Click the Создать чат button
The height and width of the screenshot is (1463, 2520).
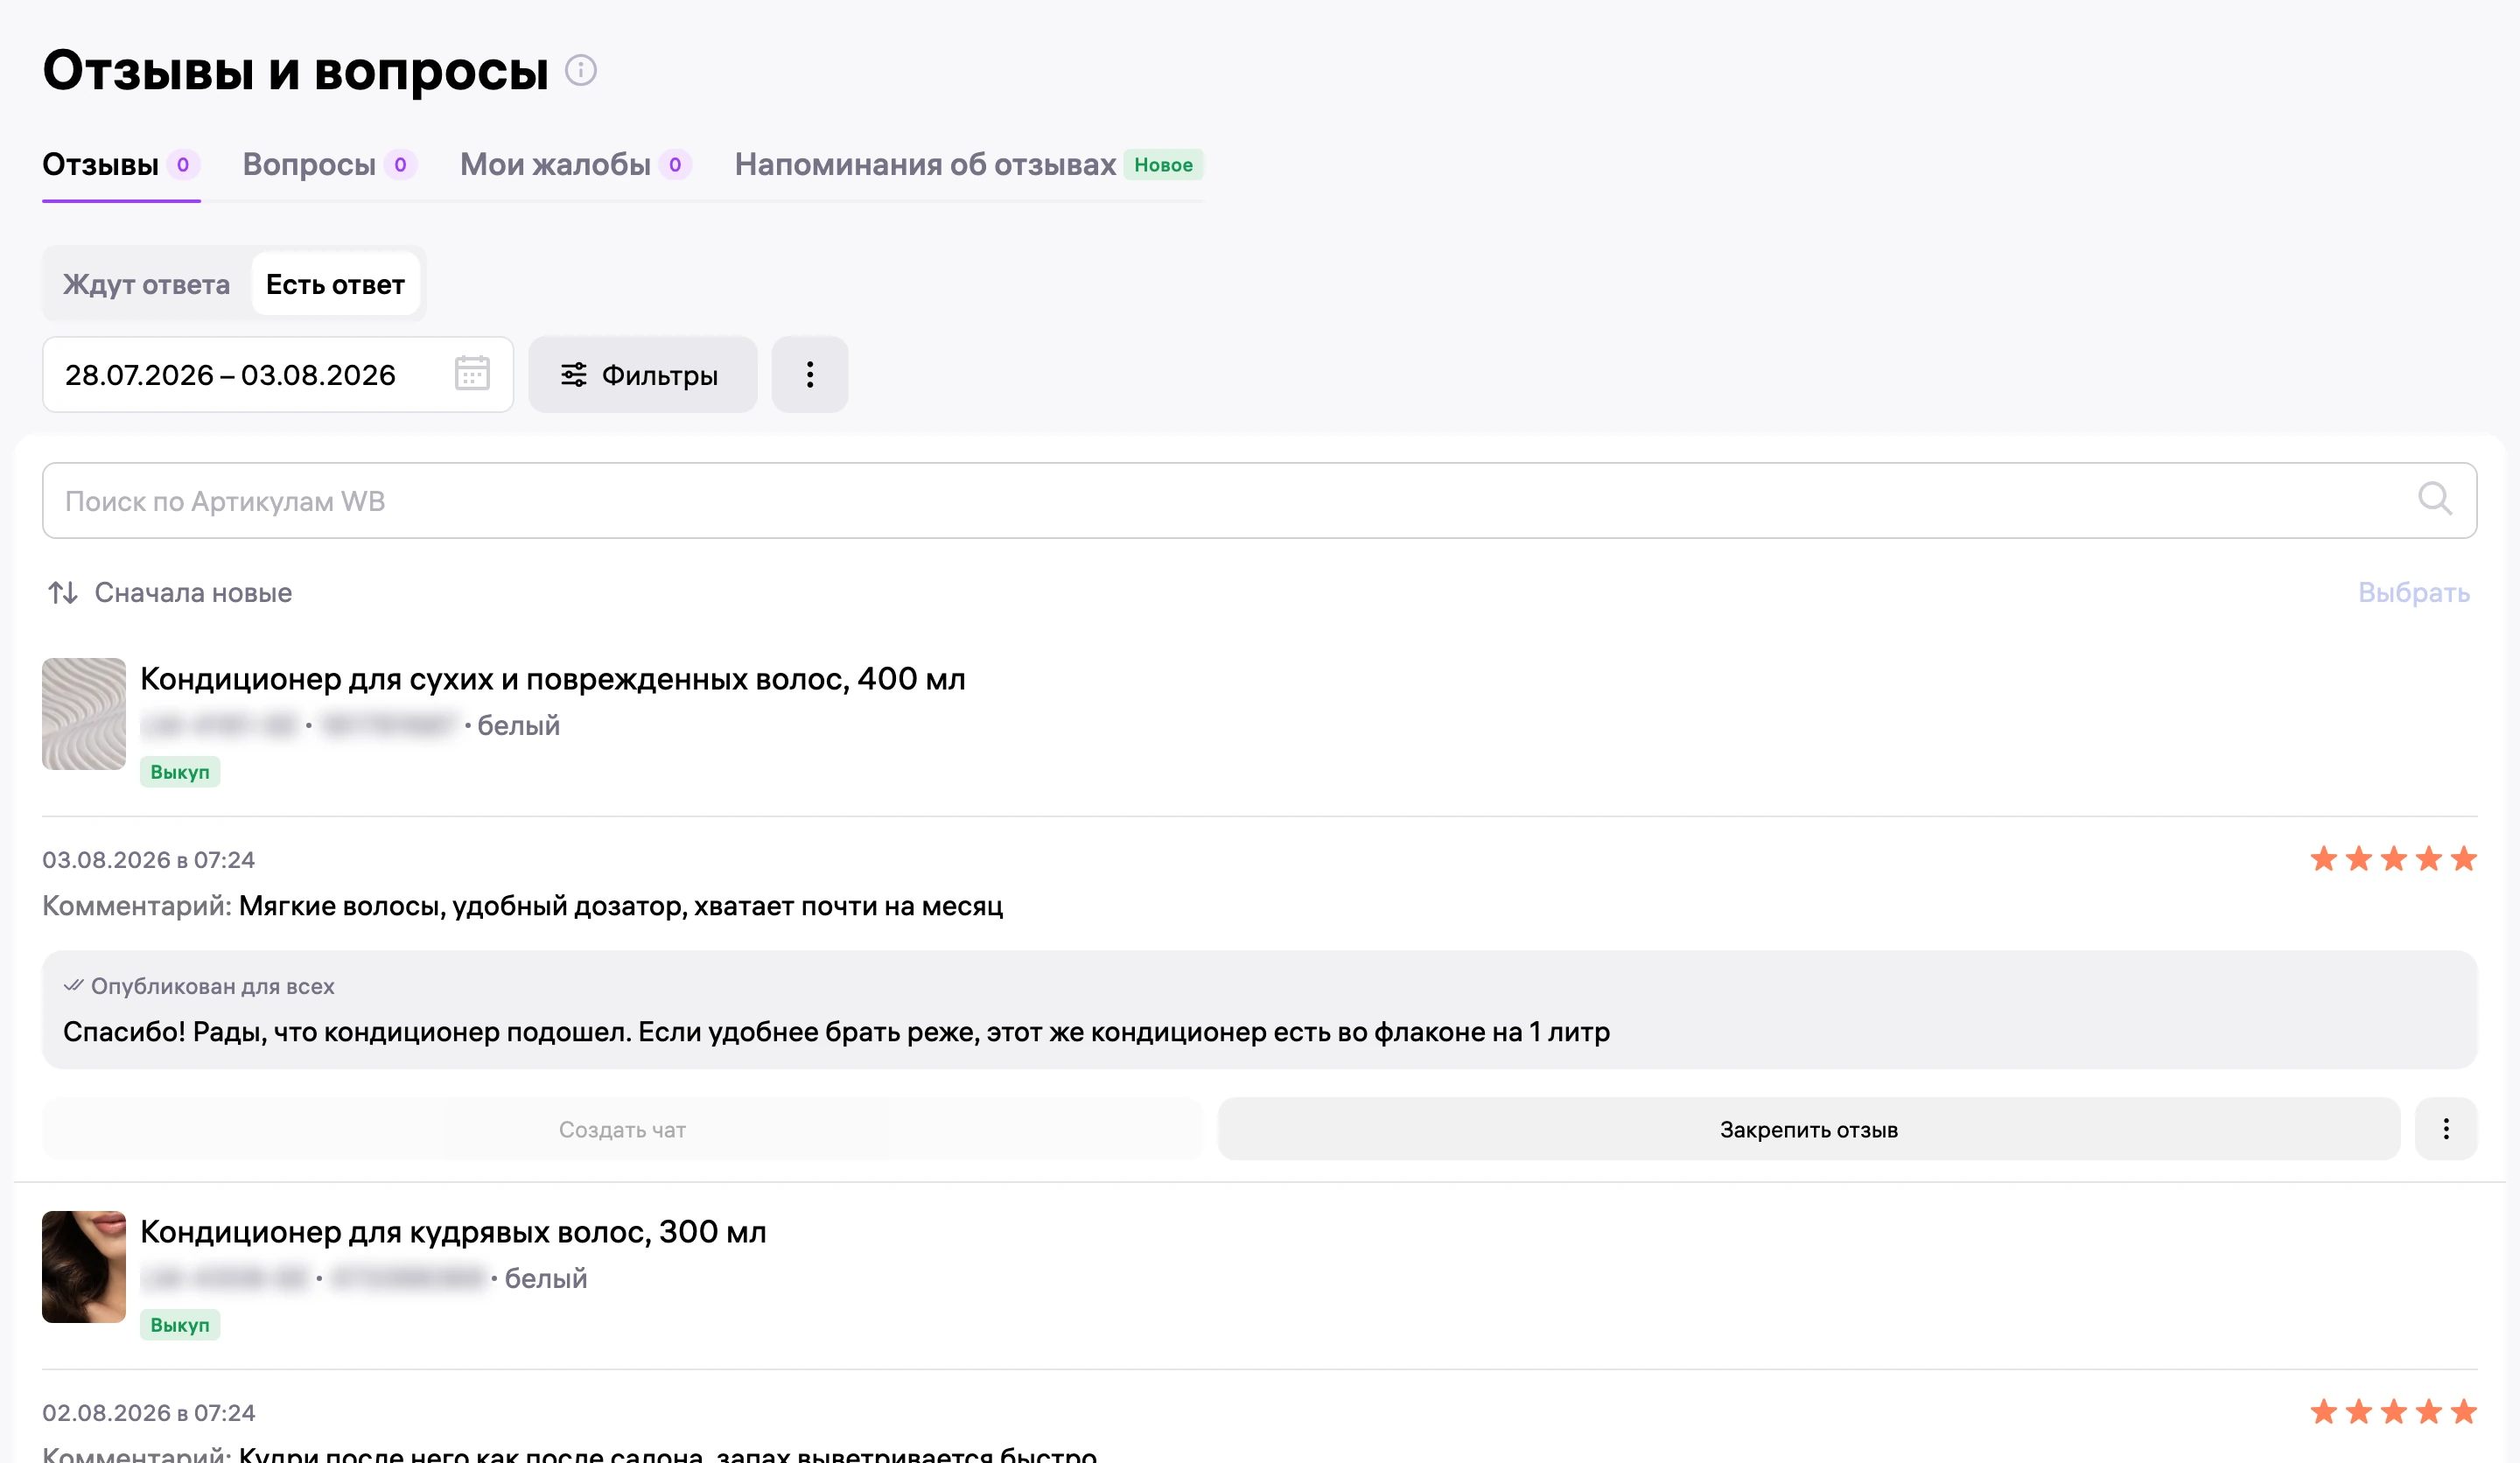point(622,1129)
